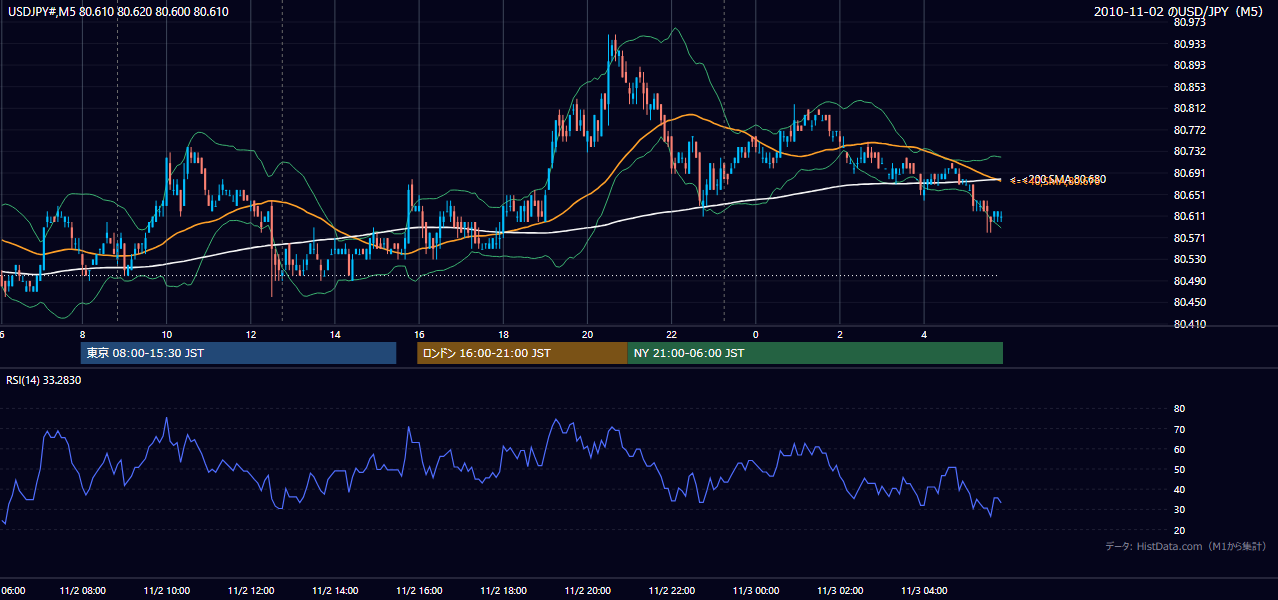Click the 80.490 price axis label
Image resolution: width=1278 pixels, height=600 pixels.
(x=1190, y=281)
